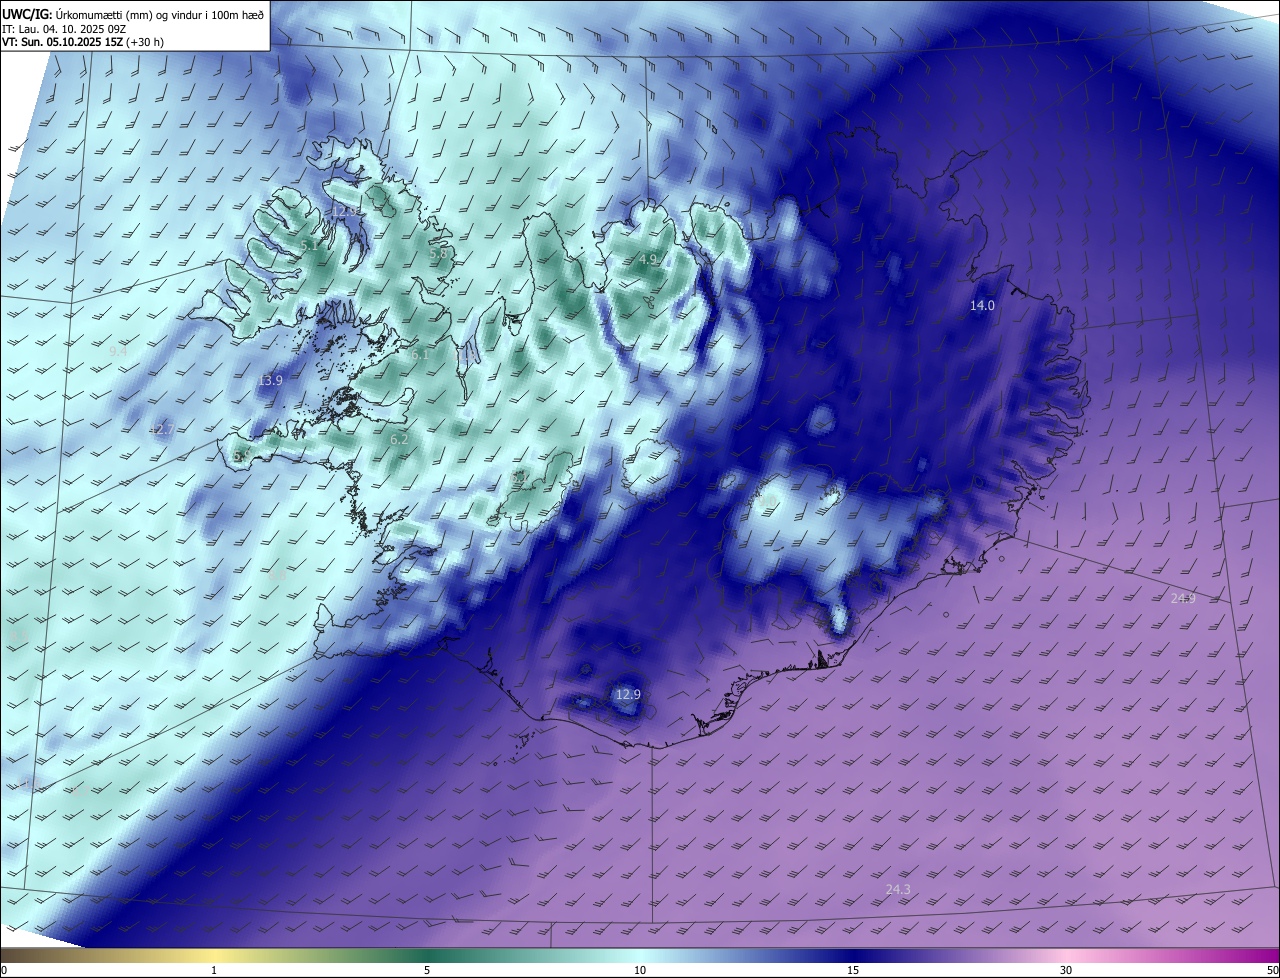Click the 24.9 value over the eastern sea

[x=1183, y=598]
